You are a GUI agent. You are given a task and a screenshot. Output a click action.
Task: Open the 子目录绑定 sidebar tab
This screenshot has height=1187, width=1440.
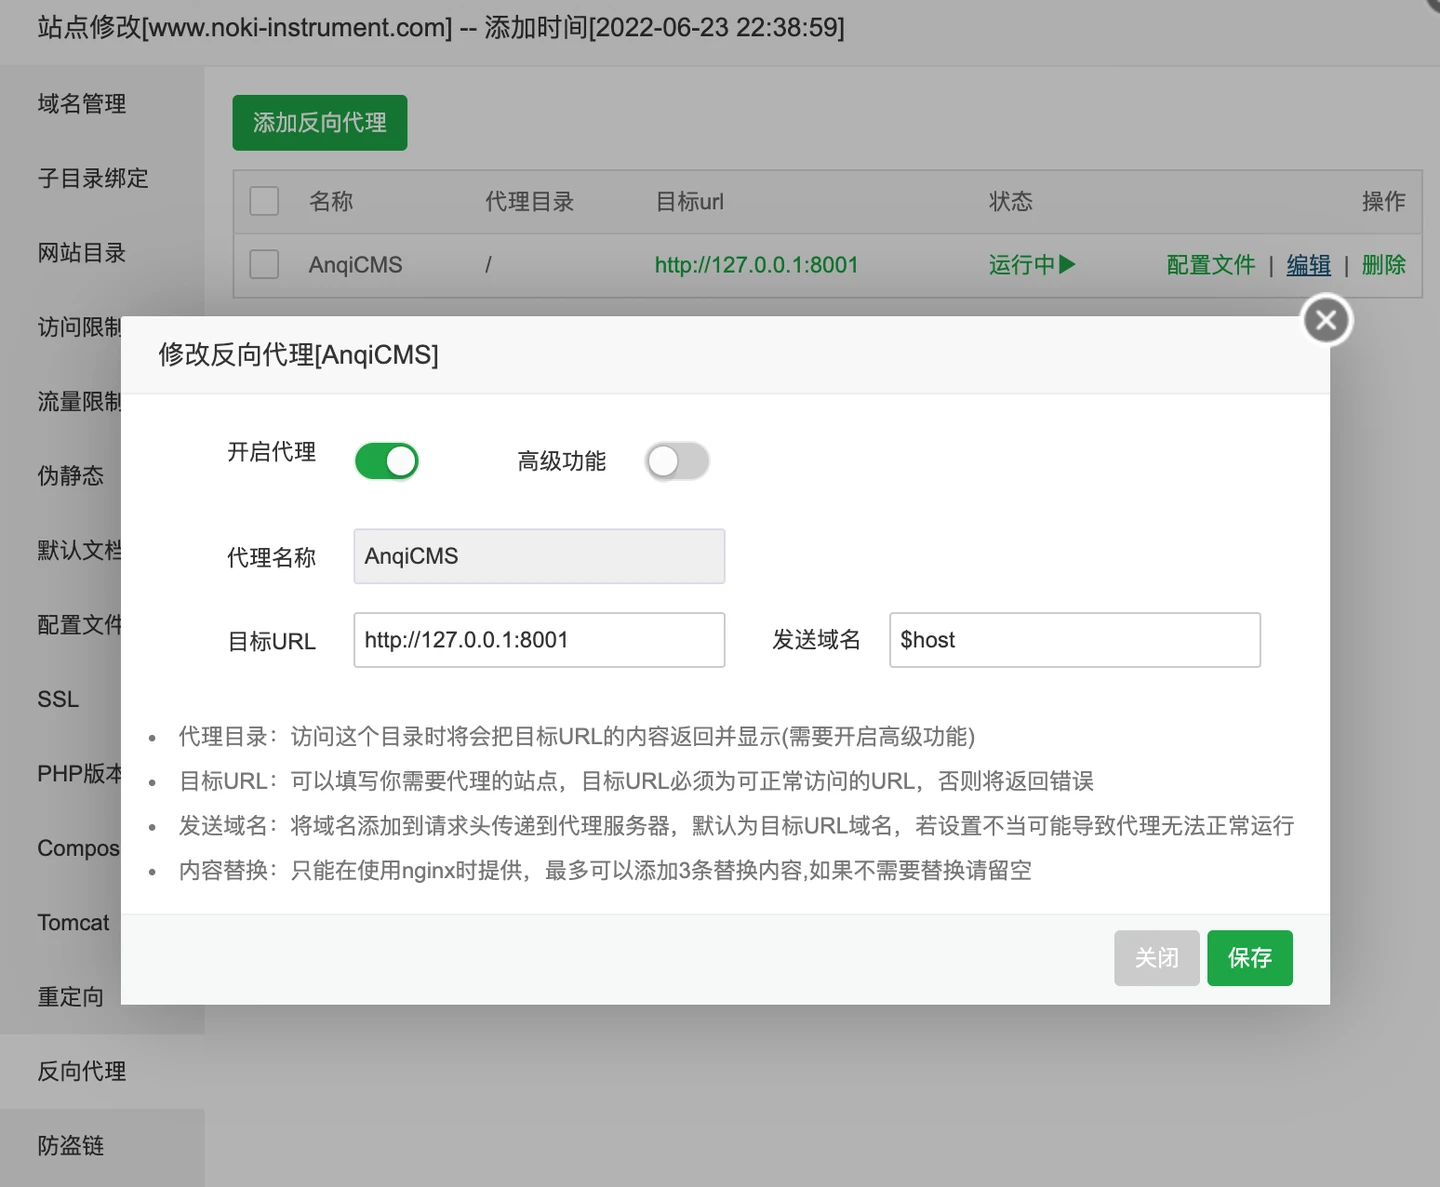tap(93, 178)
